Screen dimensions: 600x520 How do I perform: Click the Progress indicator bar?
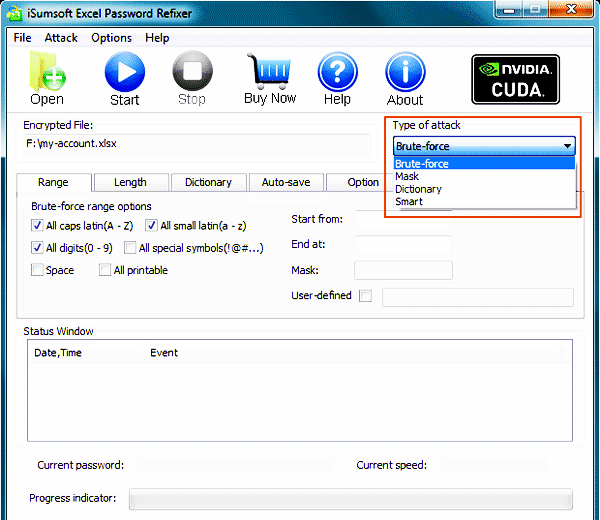(x=351, y=499)
